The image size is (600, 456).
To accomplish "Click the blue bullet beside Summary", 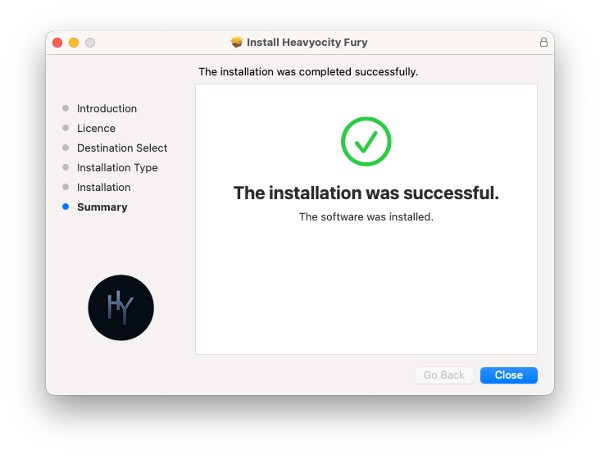I will [65, 207].
